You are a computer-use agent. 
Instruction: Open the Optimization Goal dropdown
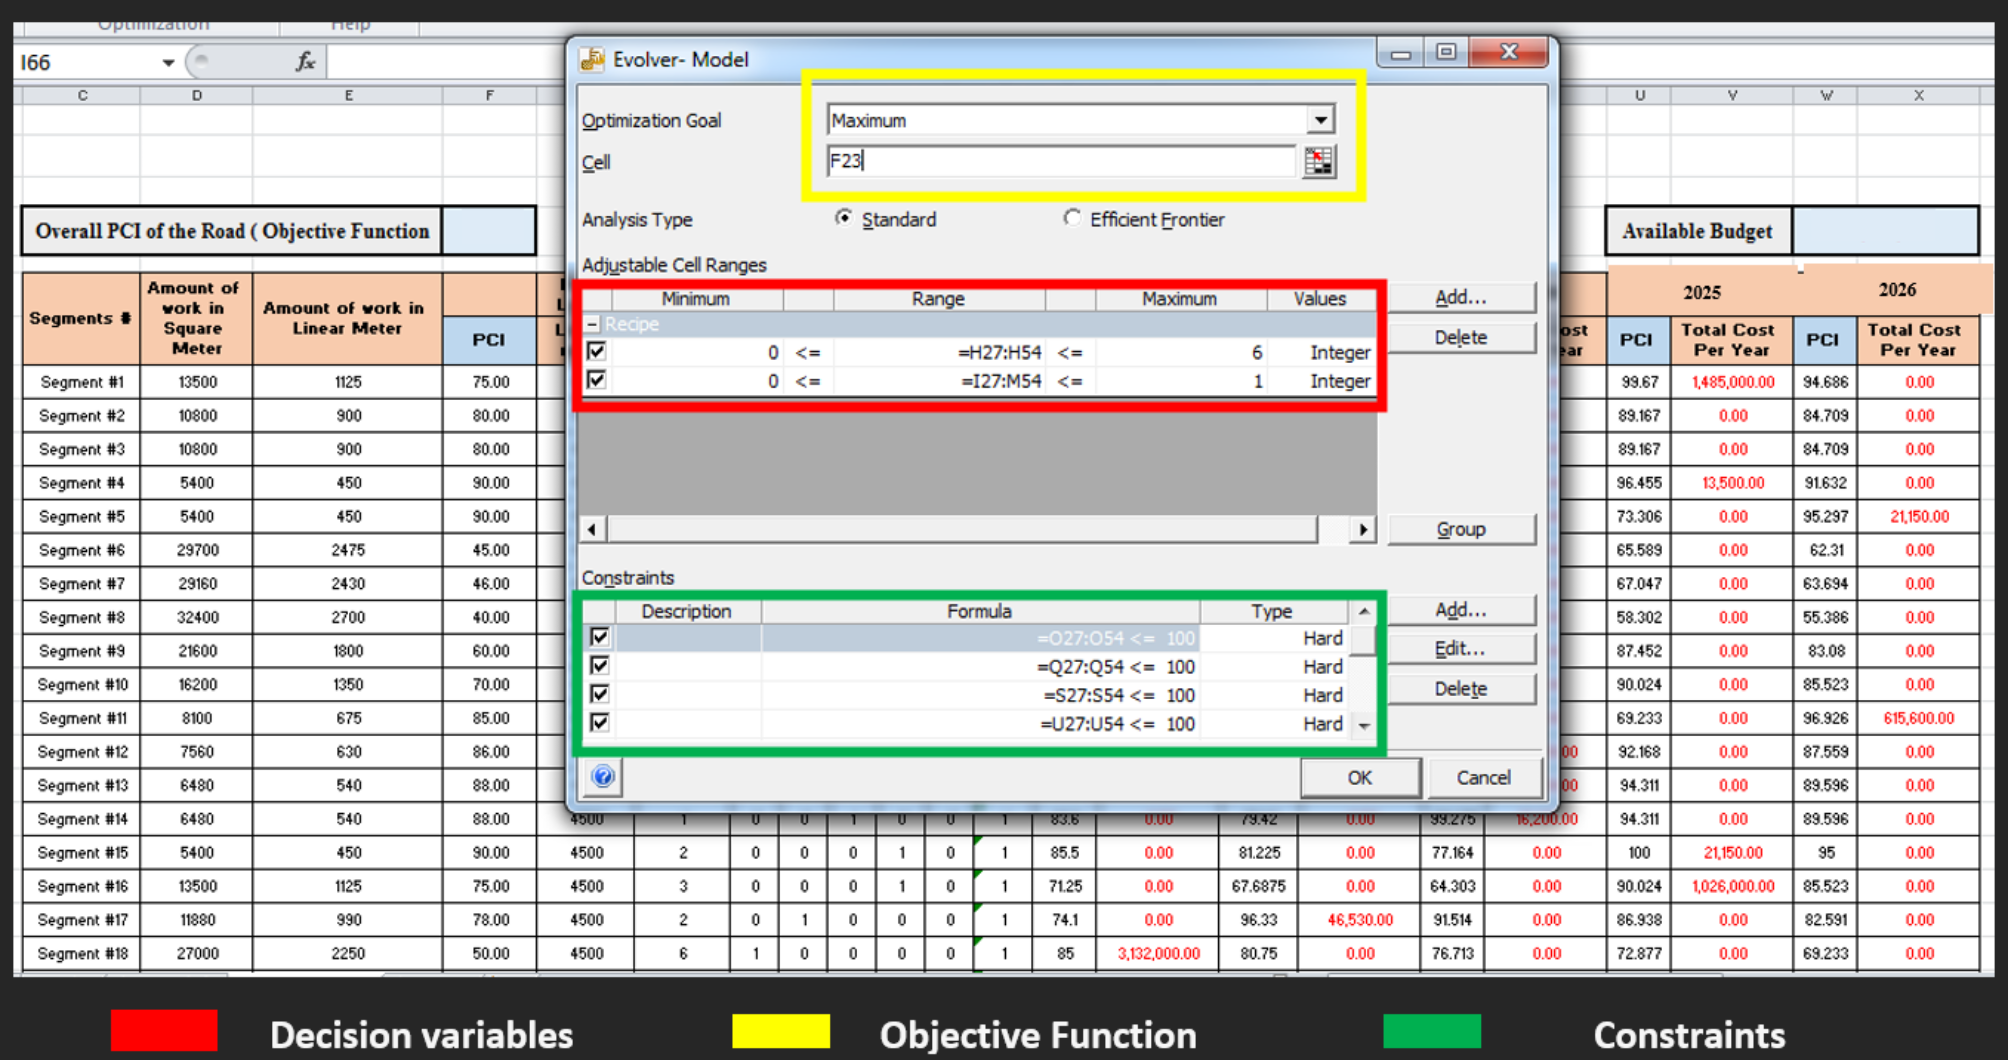click(1320, 120)
